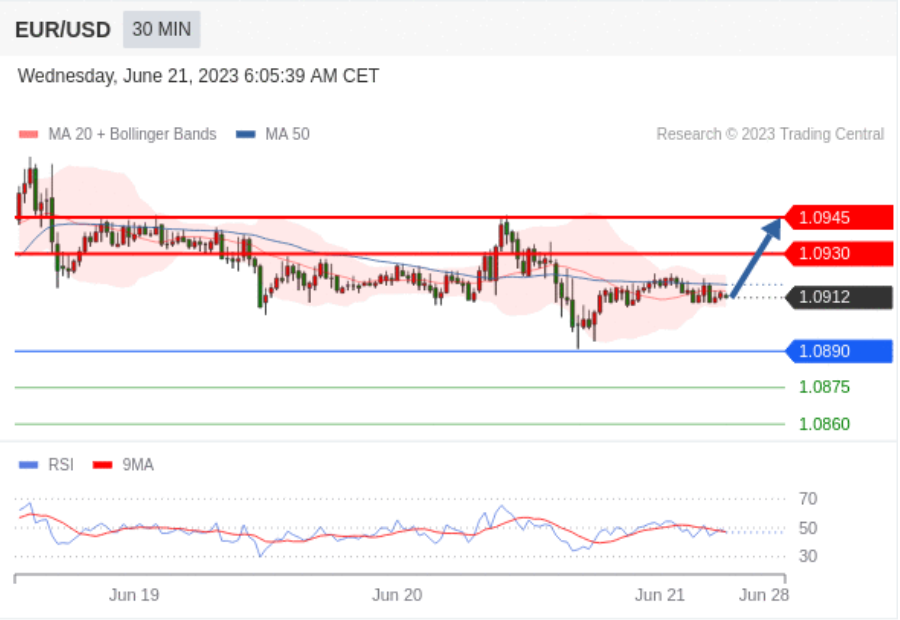Toggle the MA 20 + Bollinger Bands legend

click(x=118, y=134)
